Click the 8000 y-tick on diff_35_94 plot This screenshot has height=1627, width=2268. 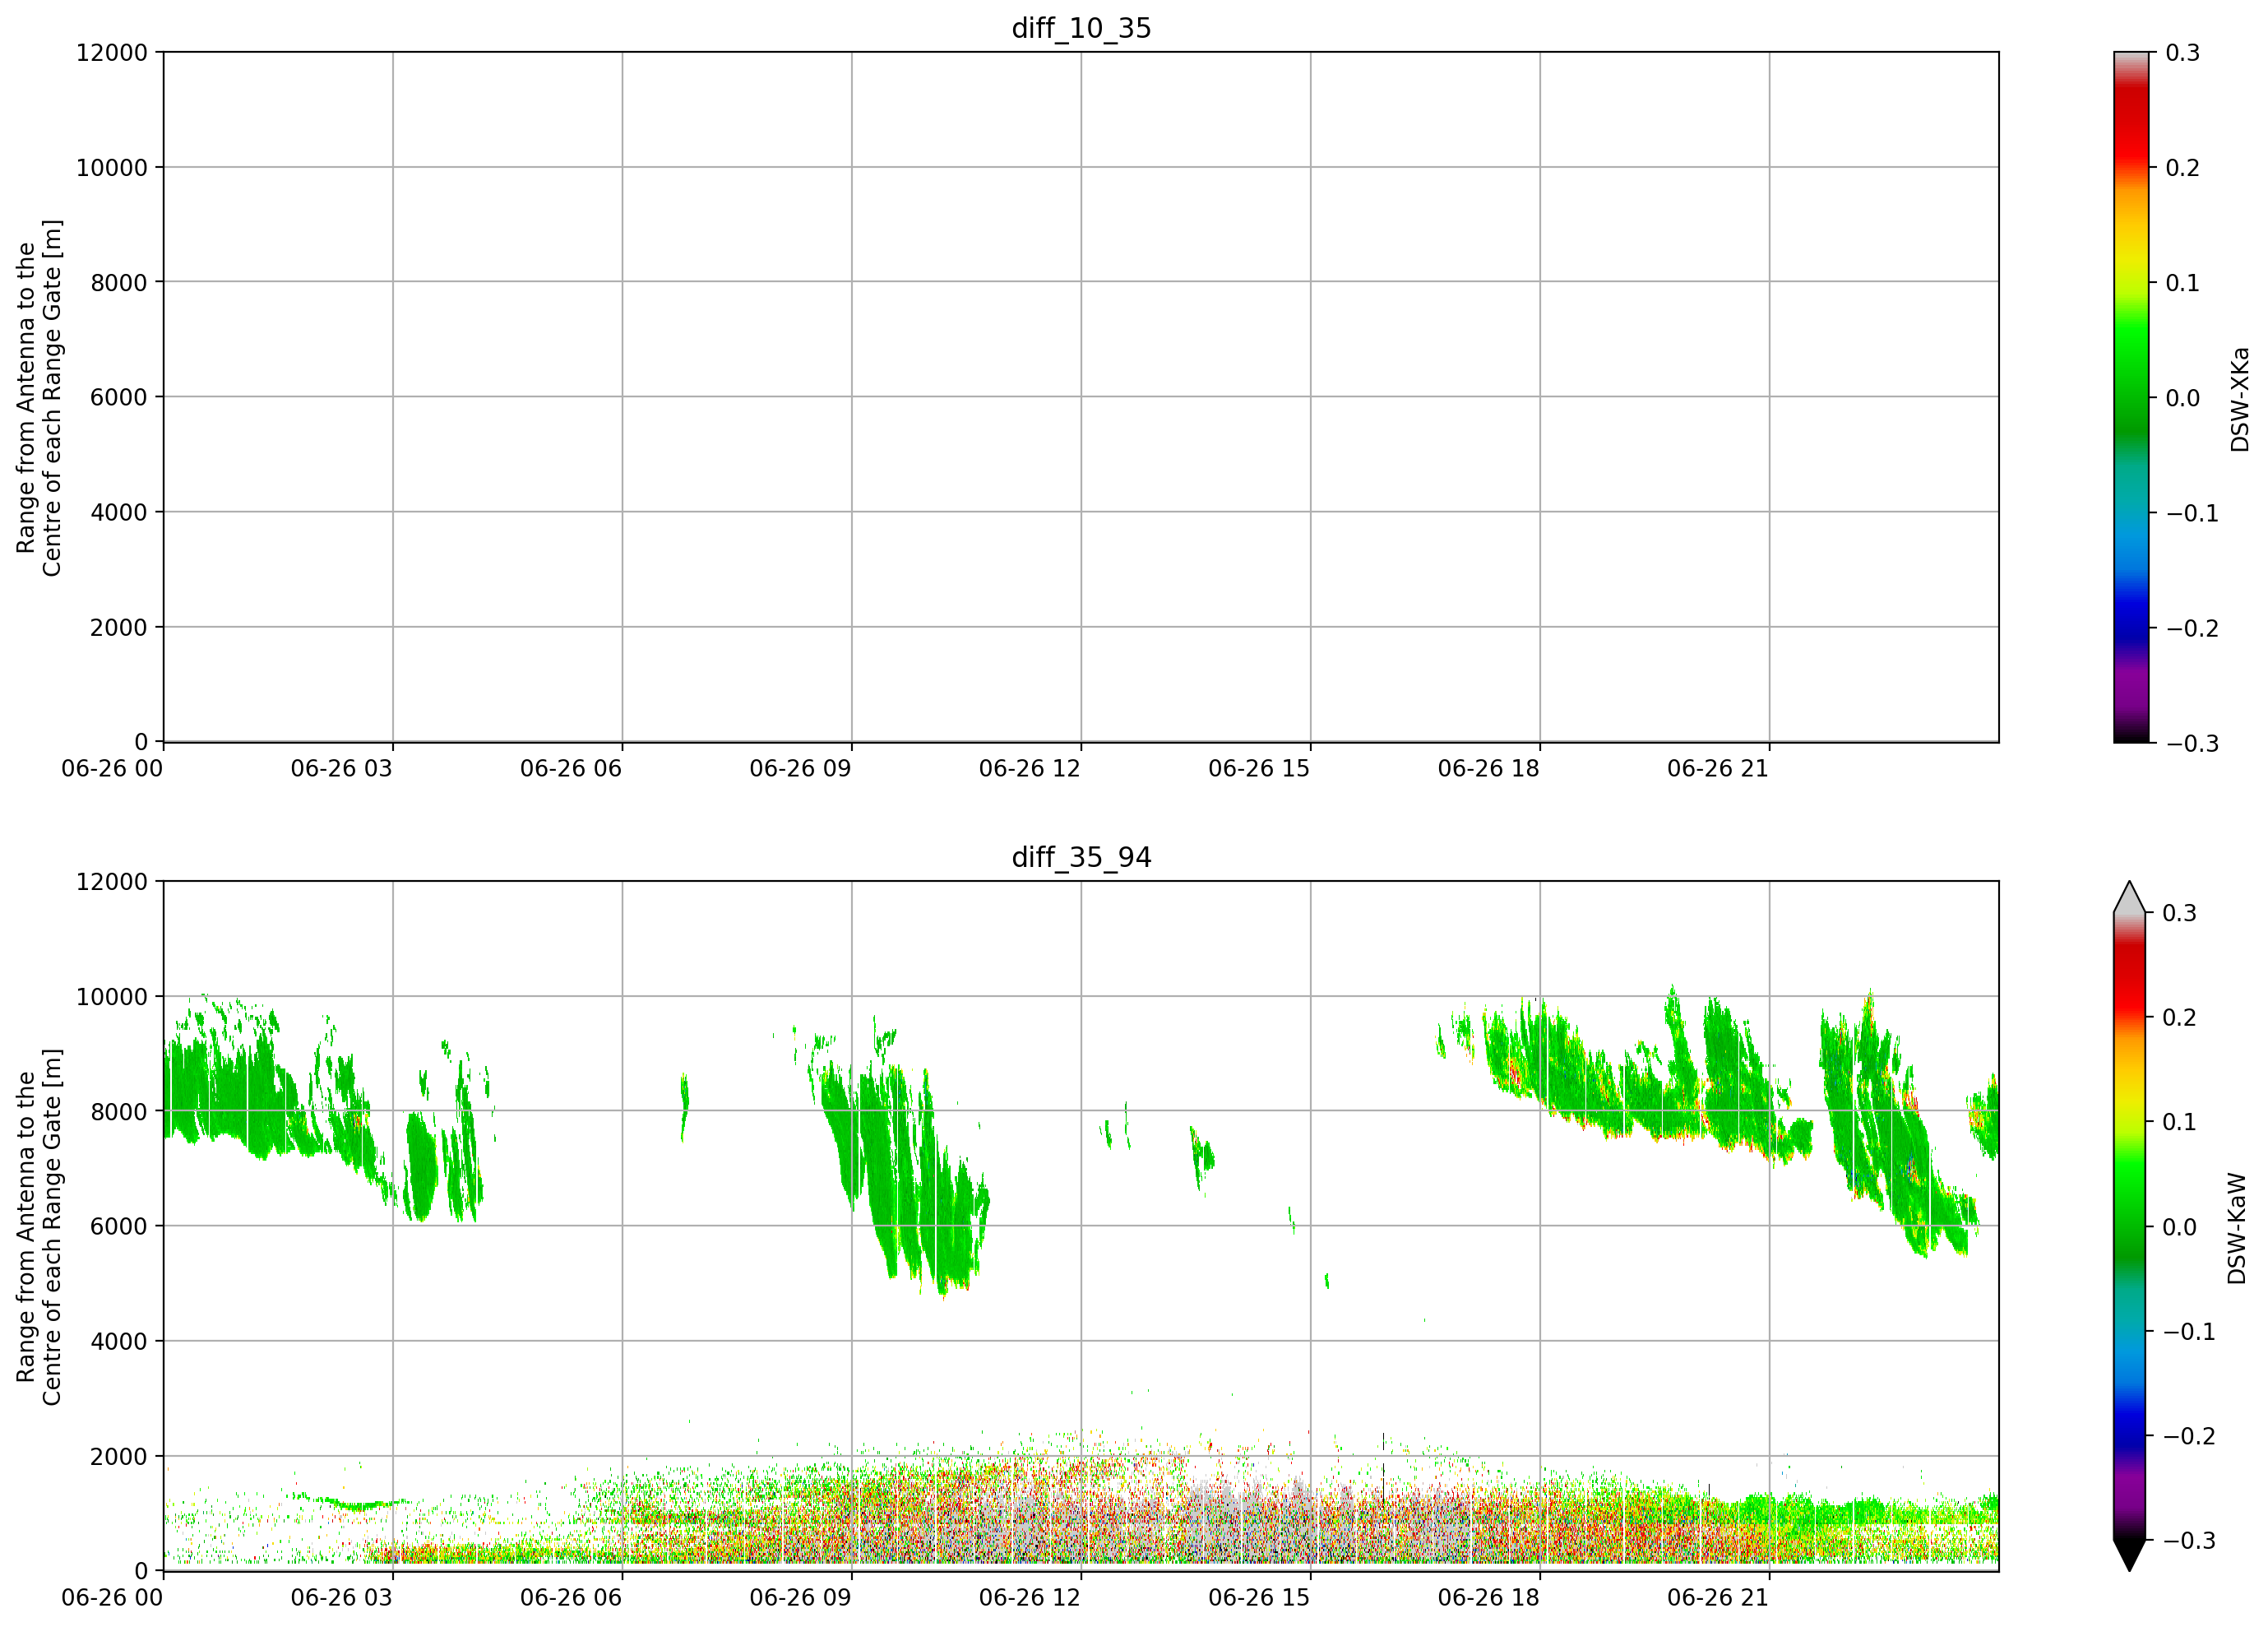click(x=119, y=1111)
